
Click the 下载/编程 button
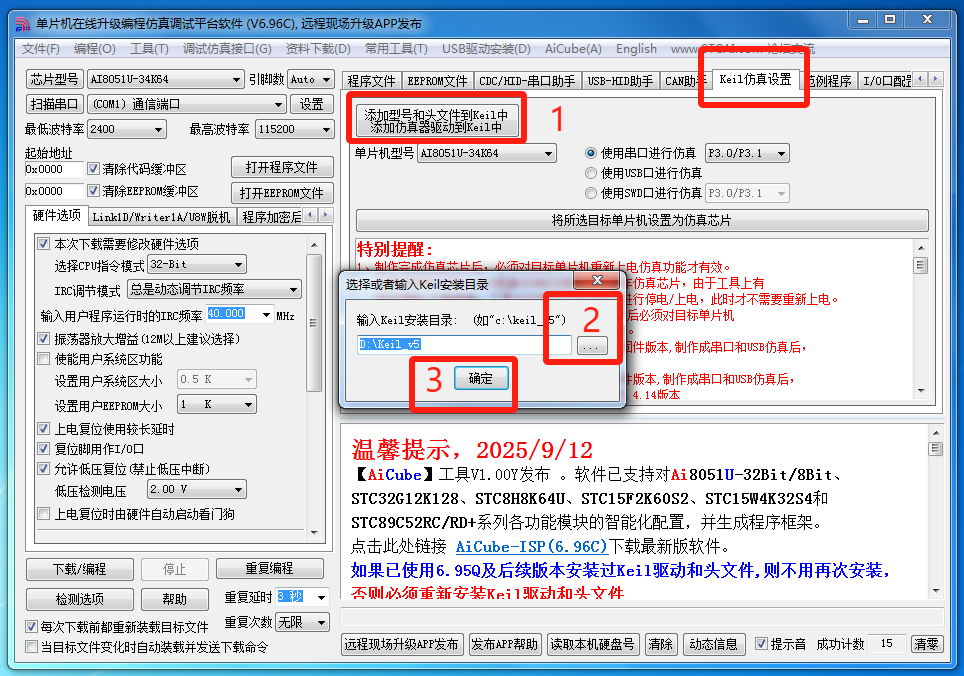click(x=80, y=569)
